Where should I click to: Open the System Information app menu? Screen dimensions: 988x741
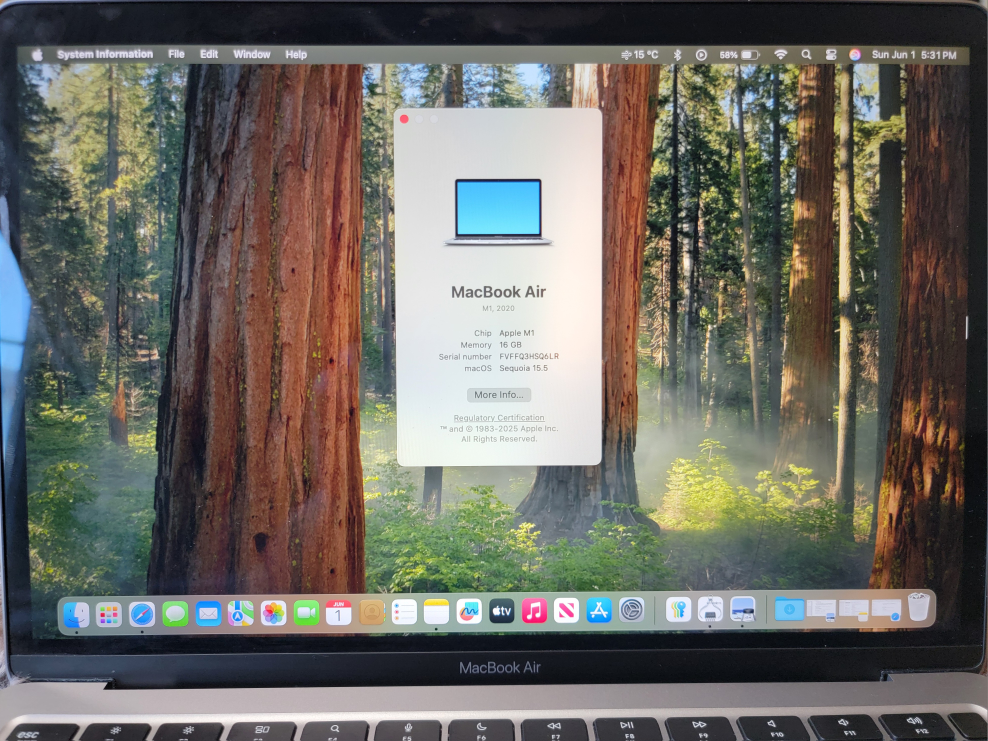105,54
